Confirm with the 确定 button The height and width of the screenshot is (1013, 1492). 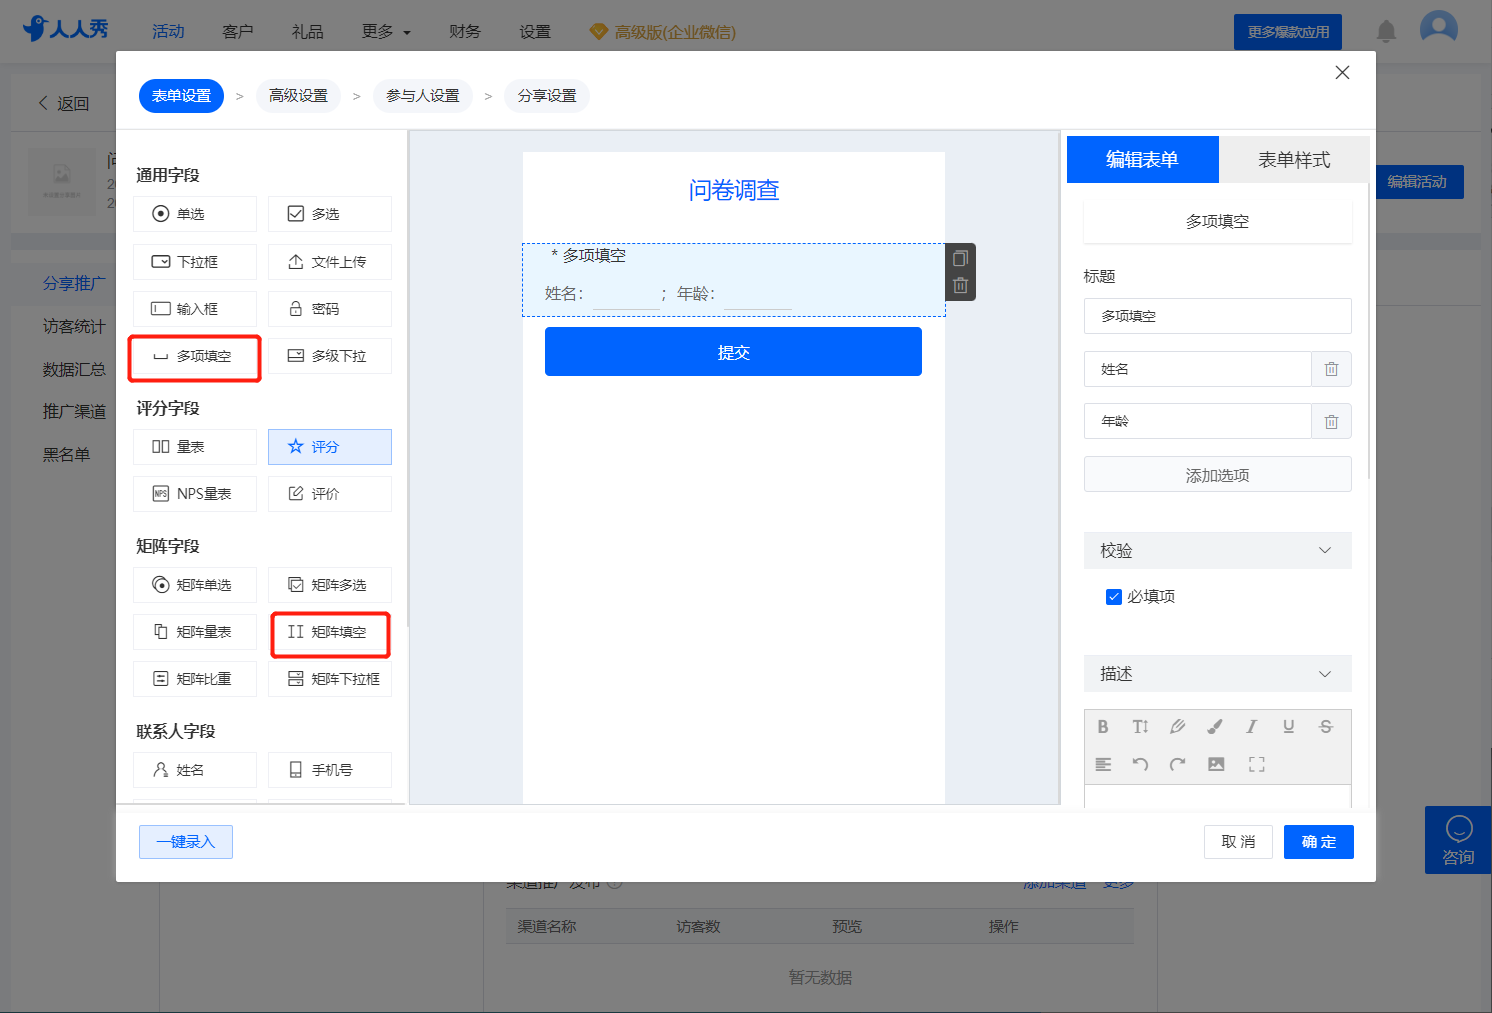click(x=1319, y=842)
